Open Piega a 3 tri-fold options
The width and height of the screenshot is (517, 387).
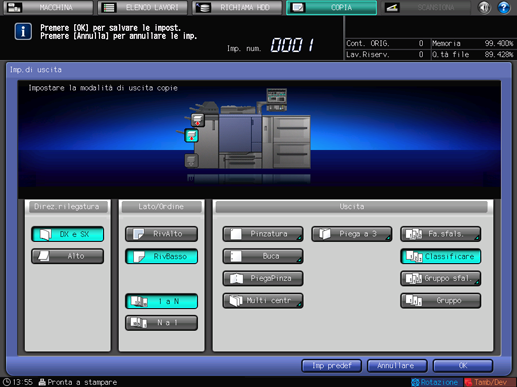click(352, 234)
